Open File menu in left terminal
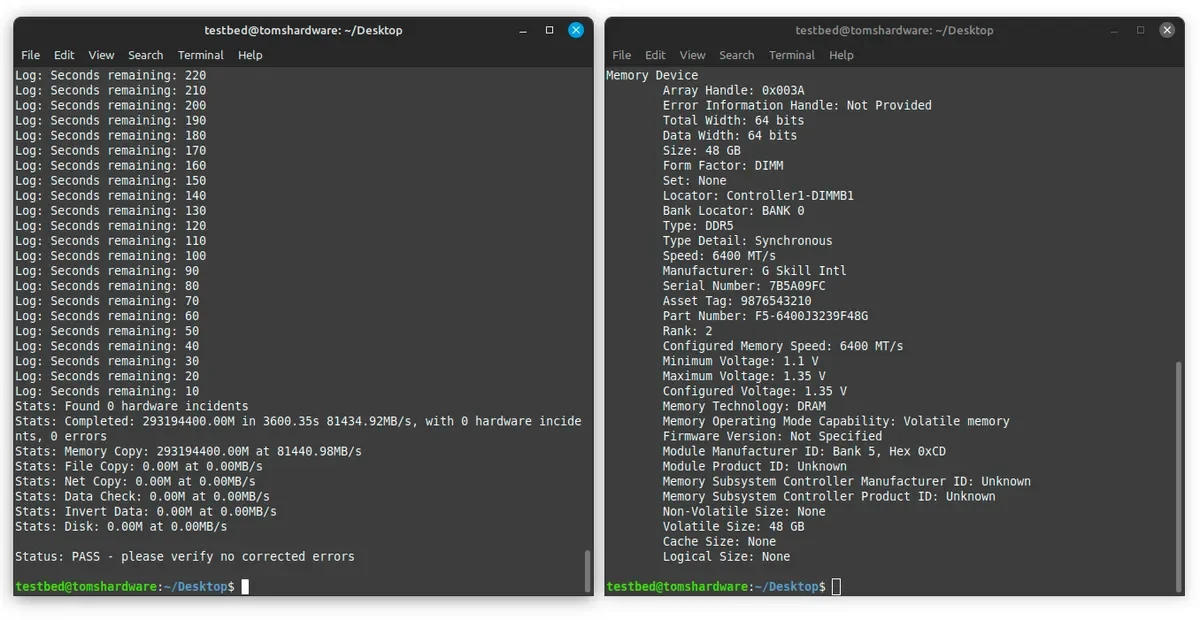Image resolution: width=1200 pixels, height=620 pixels. [x=31, y=55]
